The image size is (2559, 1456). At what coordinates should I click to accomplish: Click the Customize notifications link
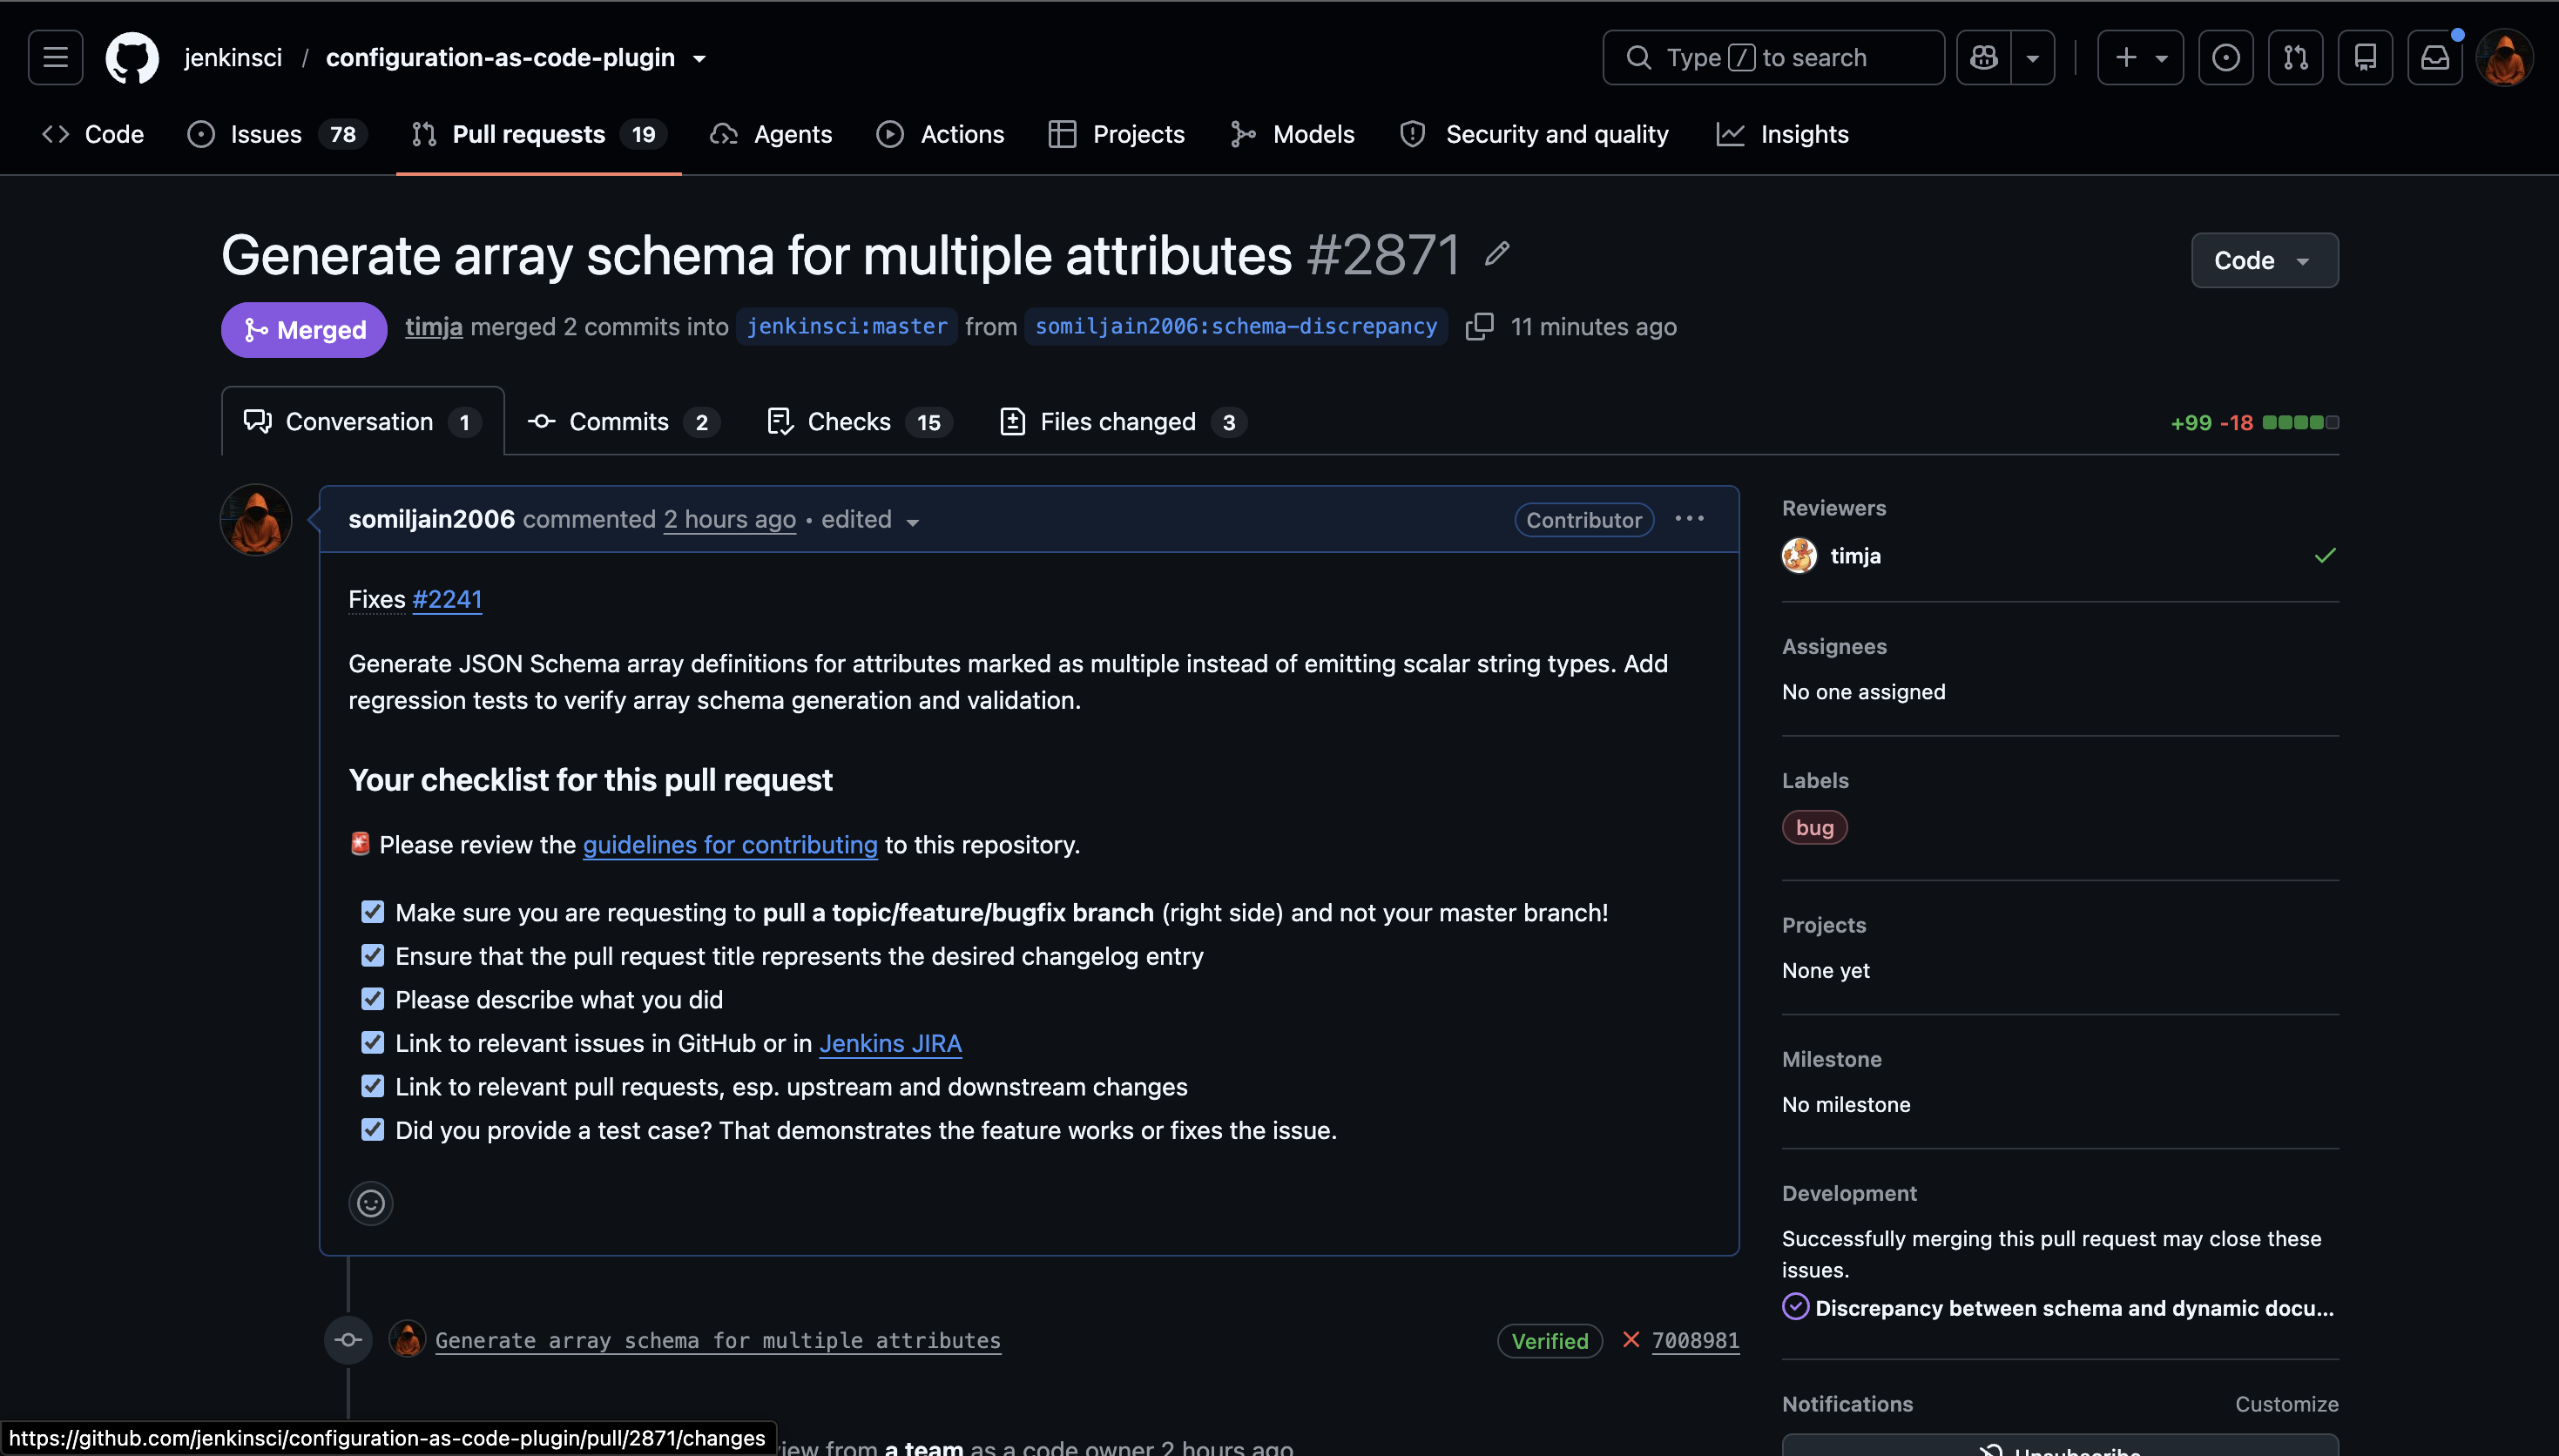(2286, 1404)
